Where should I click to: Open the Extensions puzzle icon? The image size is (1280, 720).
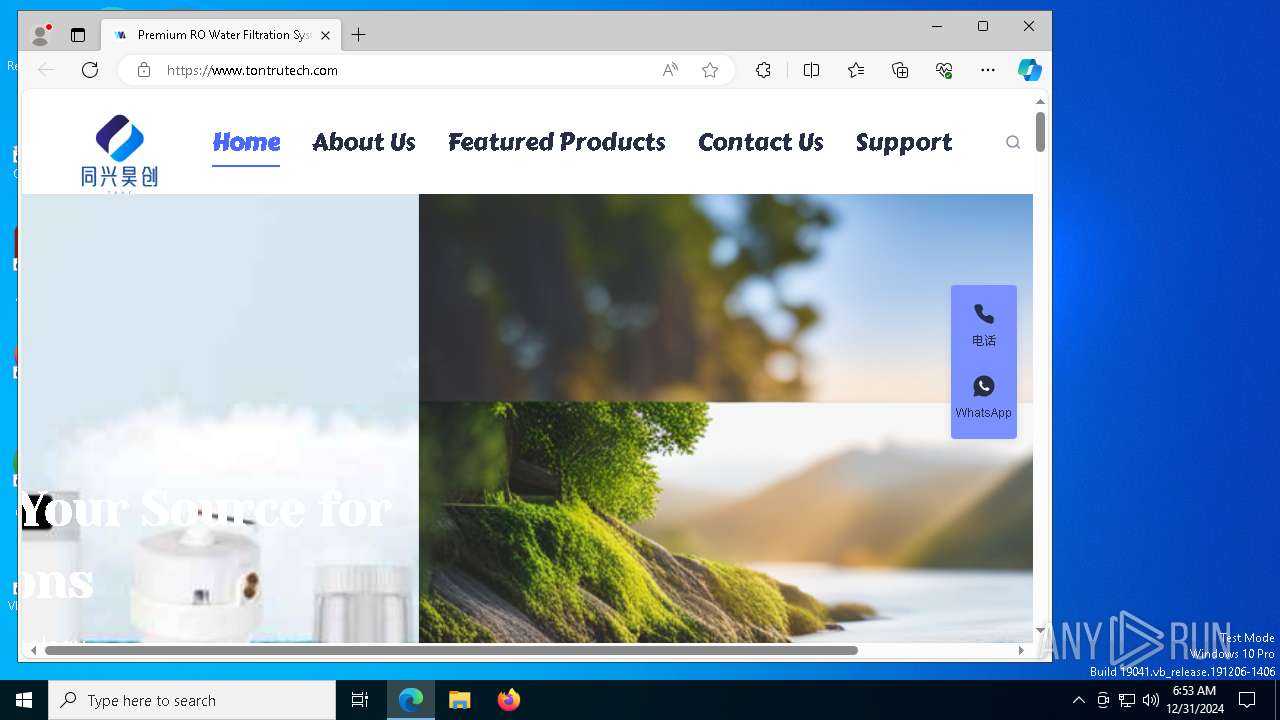tap(763, 70)
